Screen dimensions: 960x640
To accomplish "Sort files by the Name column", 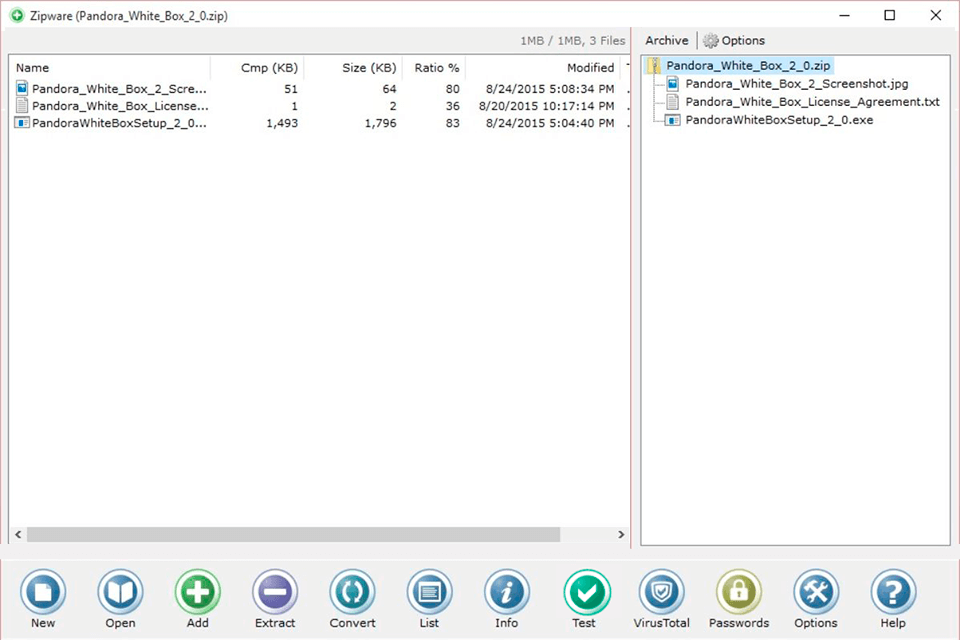I will [32, 67].
